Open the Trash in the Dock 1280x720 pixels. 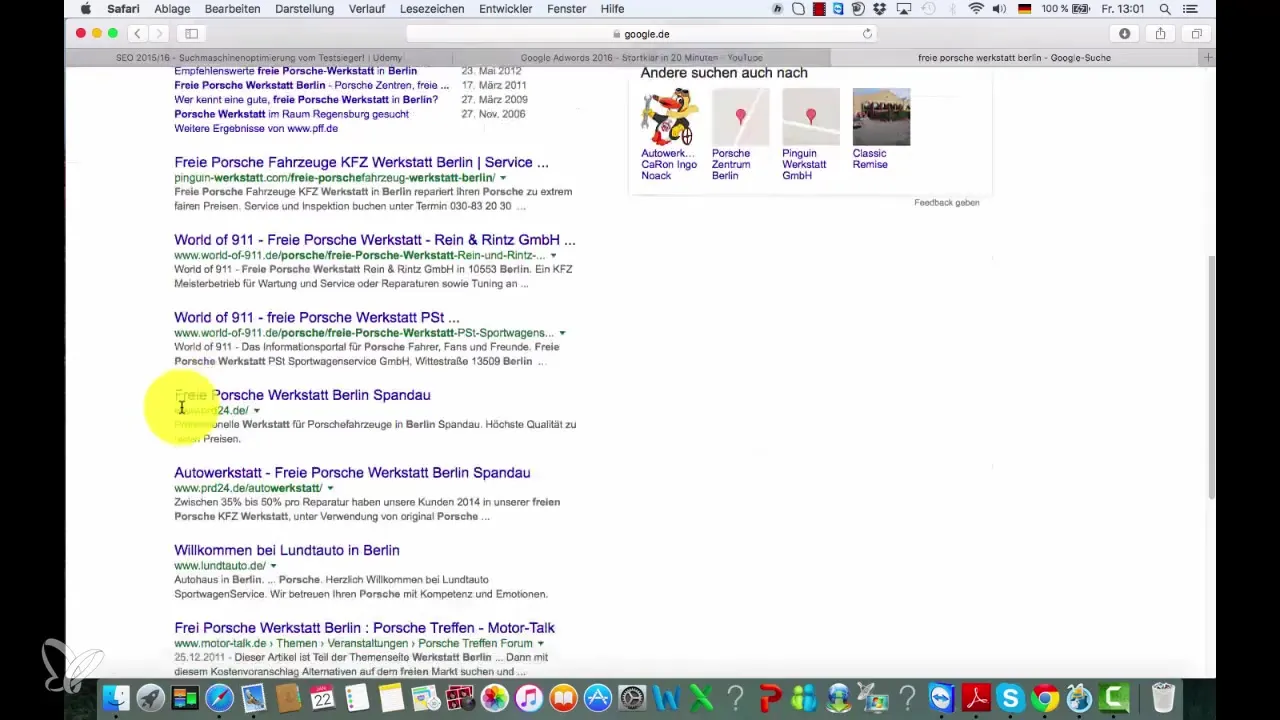(1163, 697)
